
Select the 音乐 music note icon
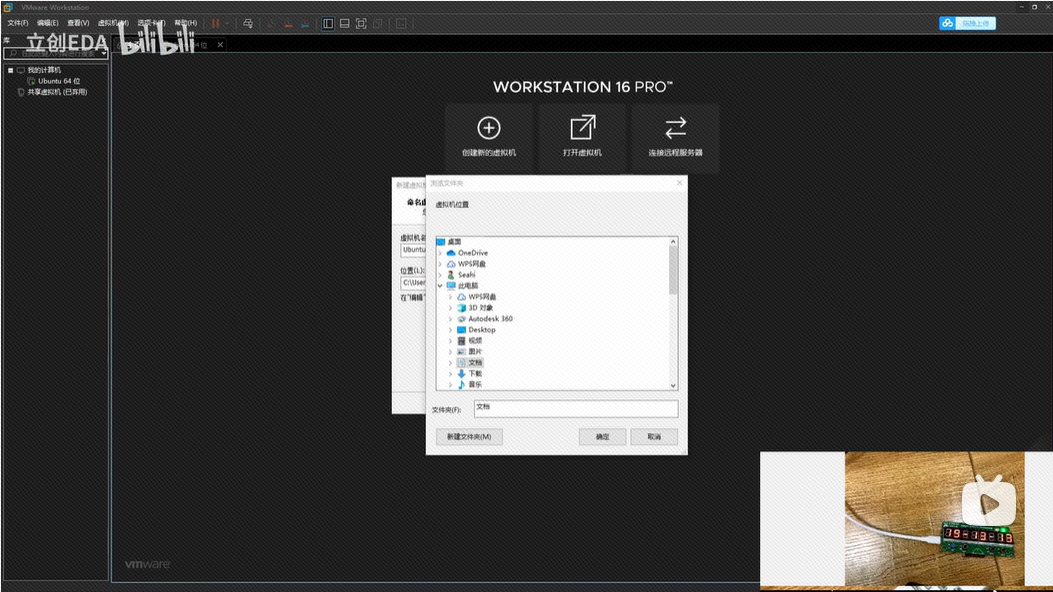pos(461,385)
